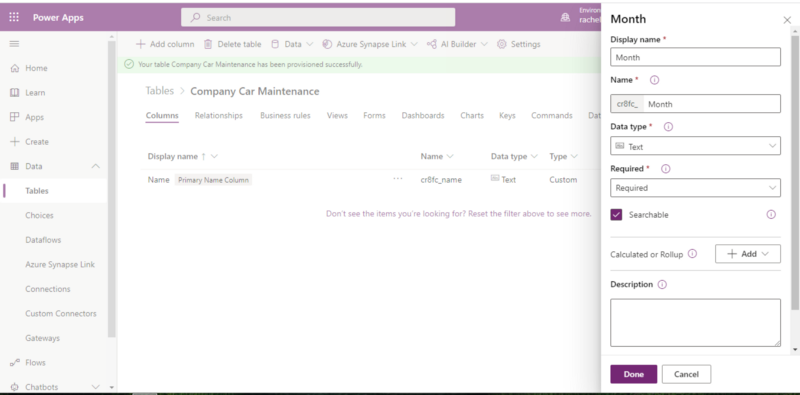Switch to the Columns tab
The height and width of the screenshot is (395, 800).
162,115
